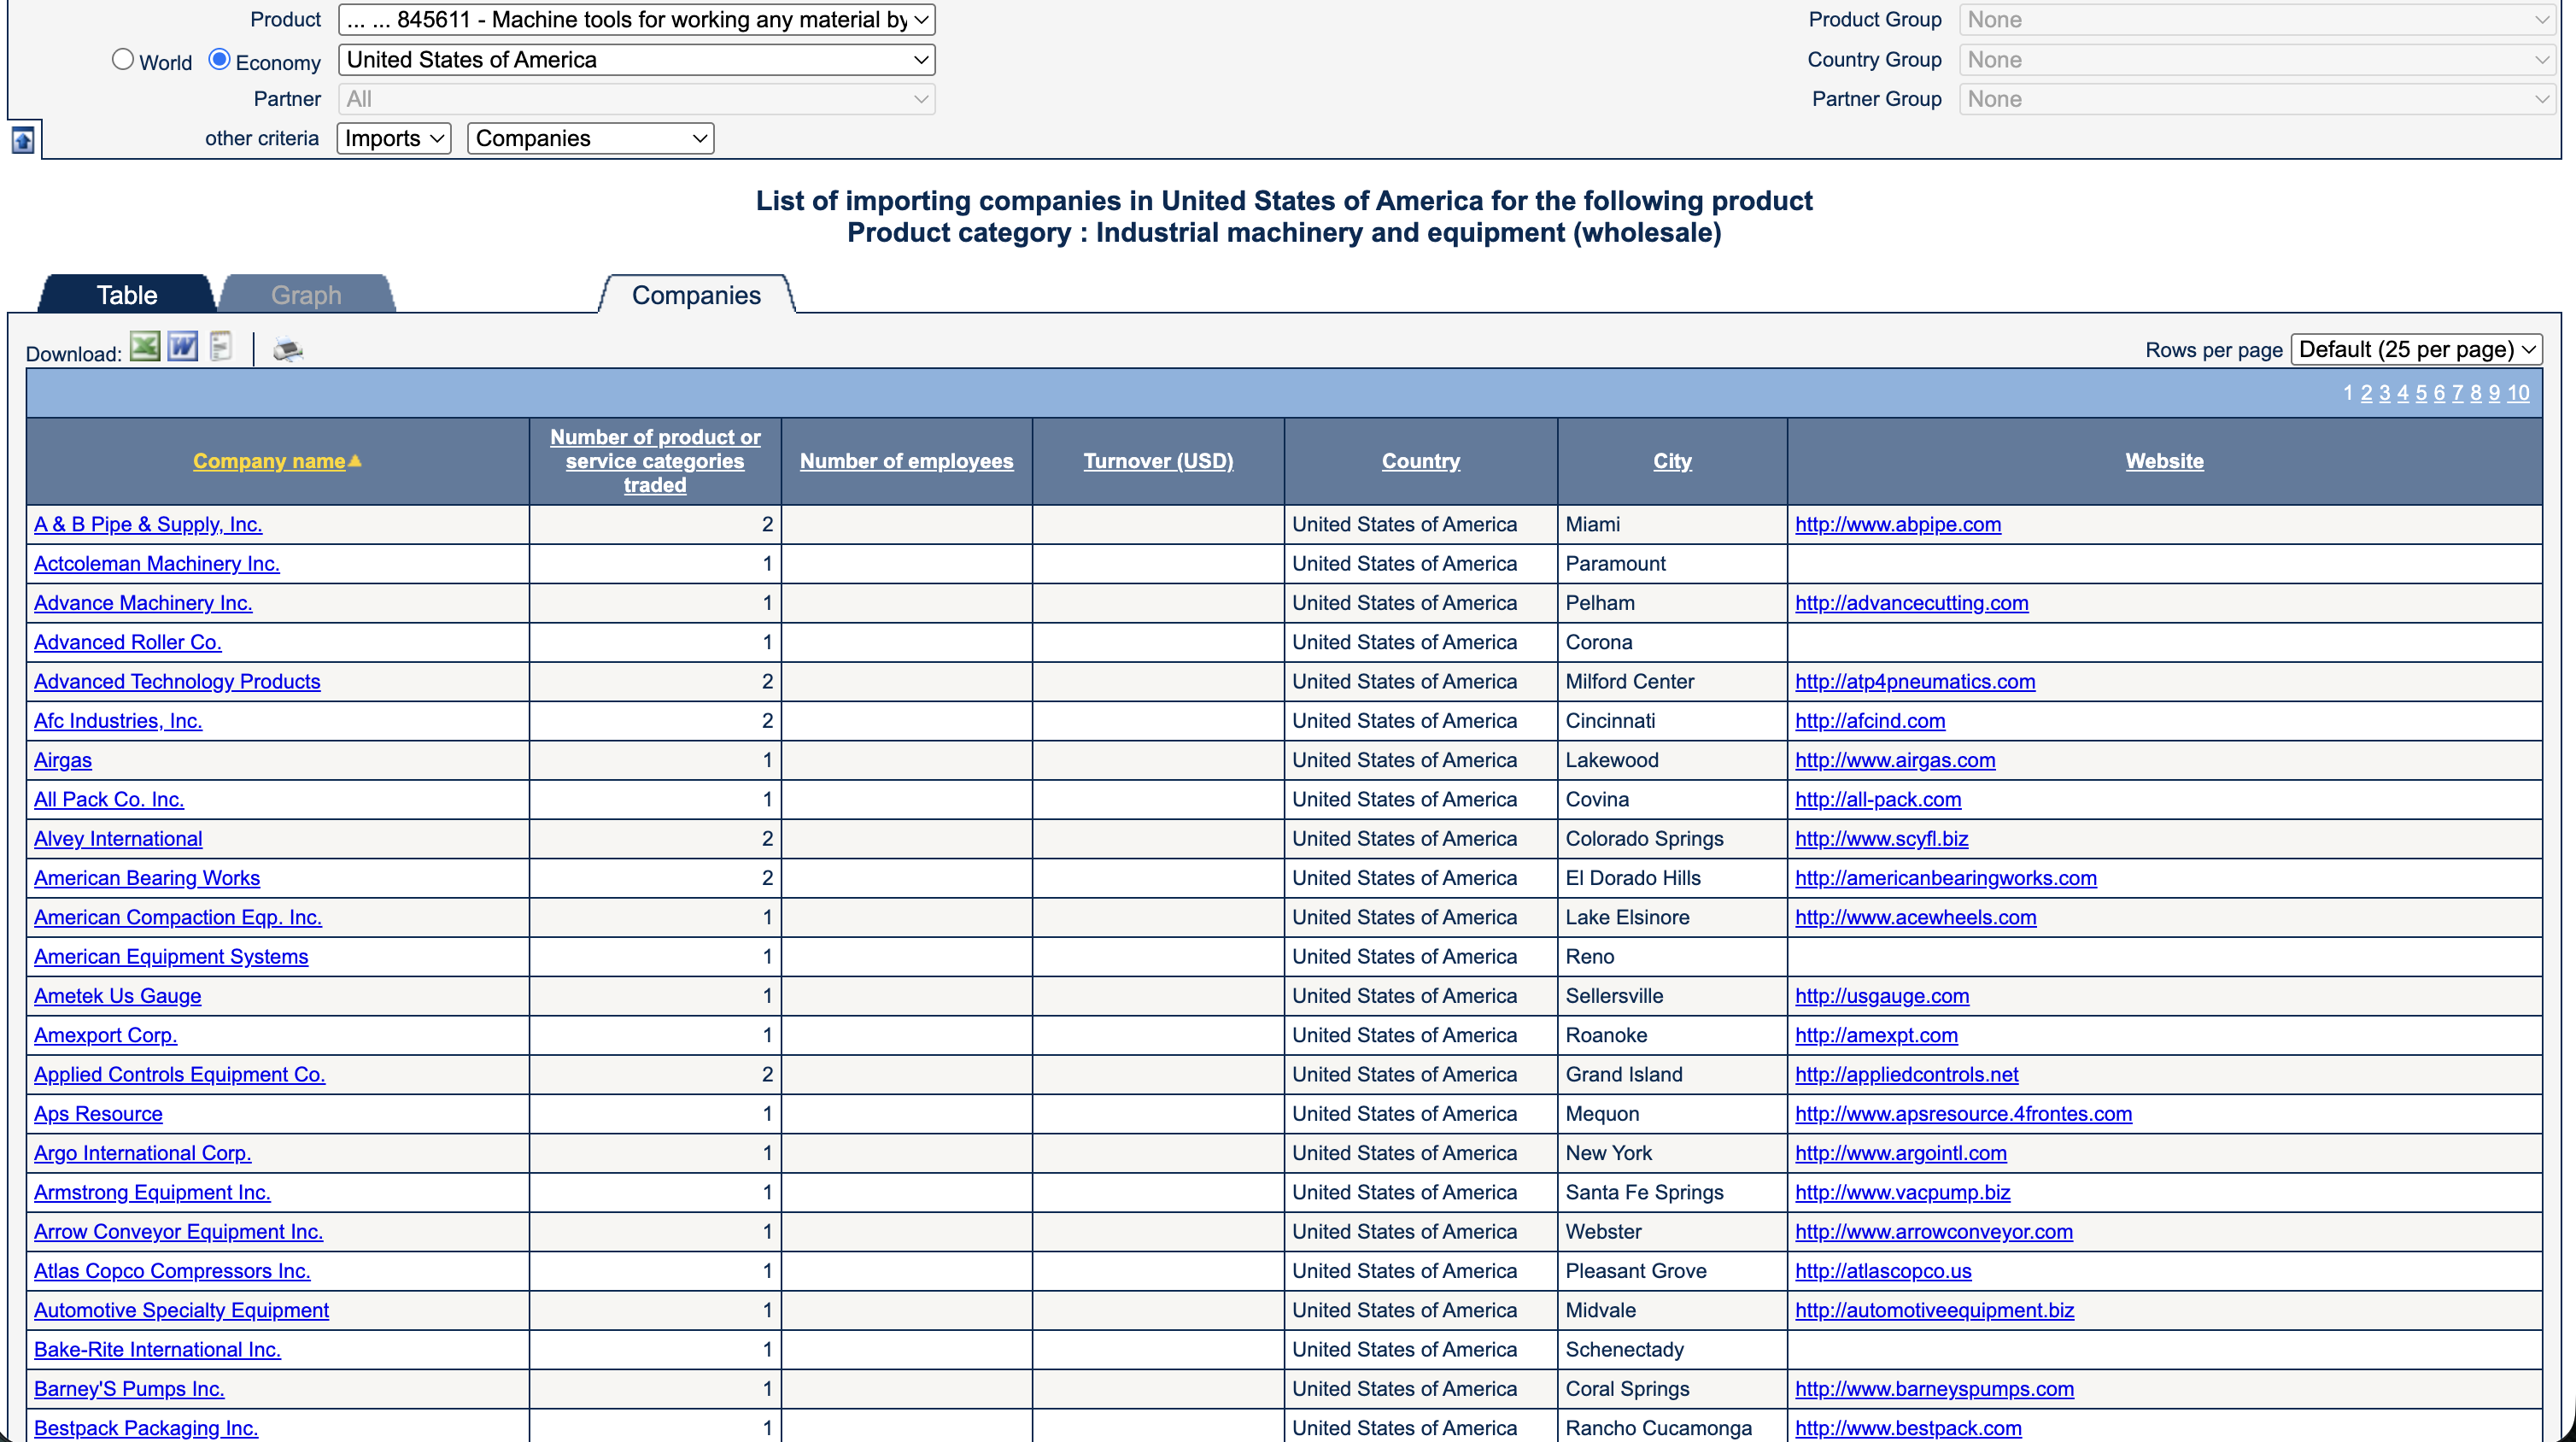
Task: Sort by Turnover (USD) column header
Action: [x=1158, y=461]
